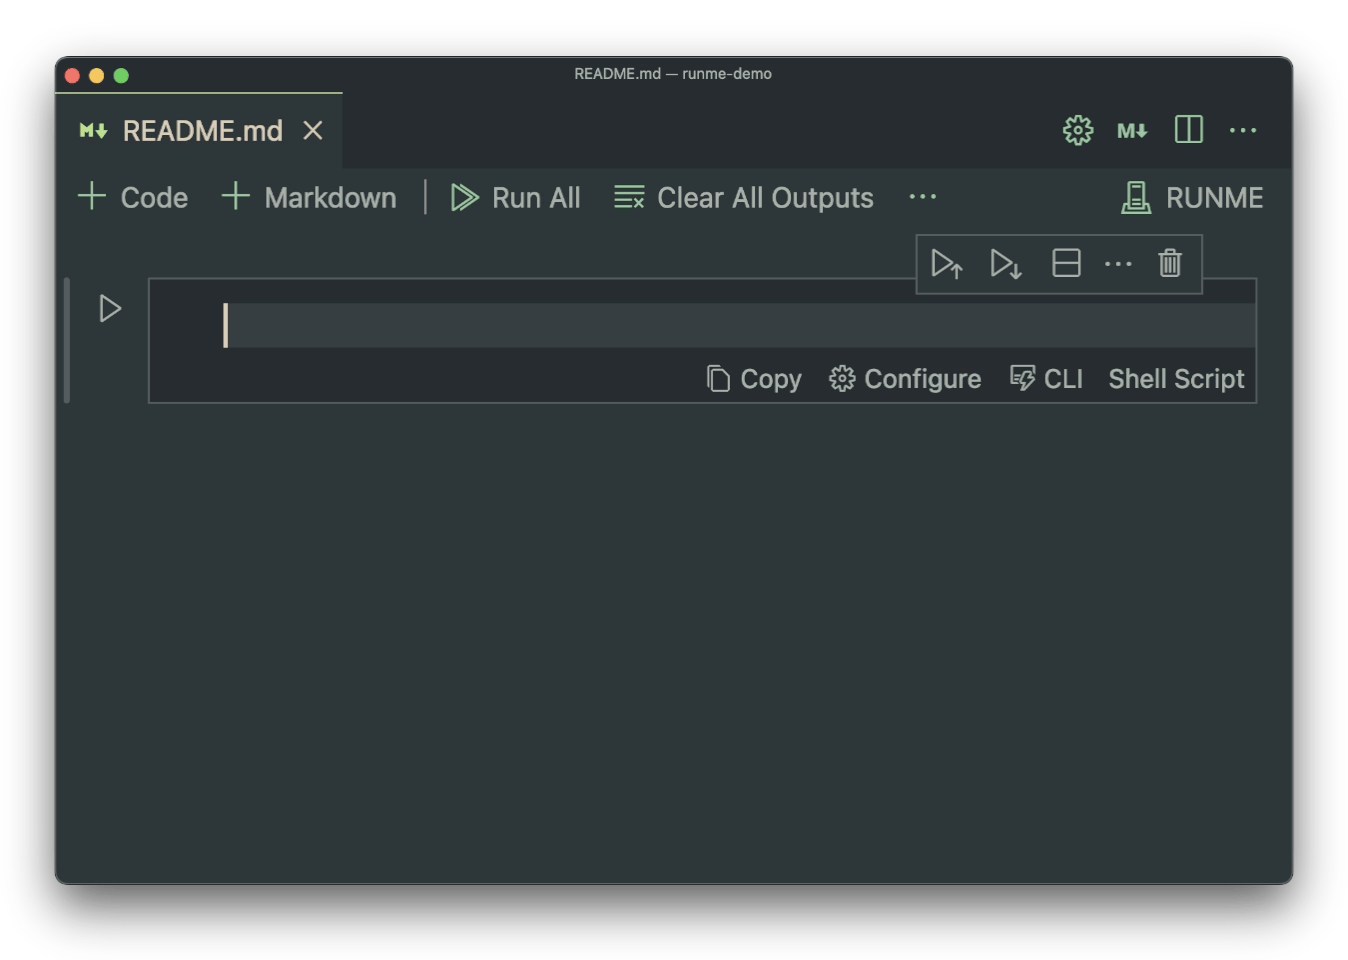Add a new Markdown cell
The image size is (1348, 960).
pyautogui.click(x=309, y=197)
